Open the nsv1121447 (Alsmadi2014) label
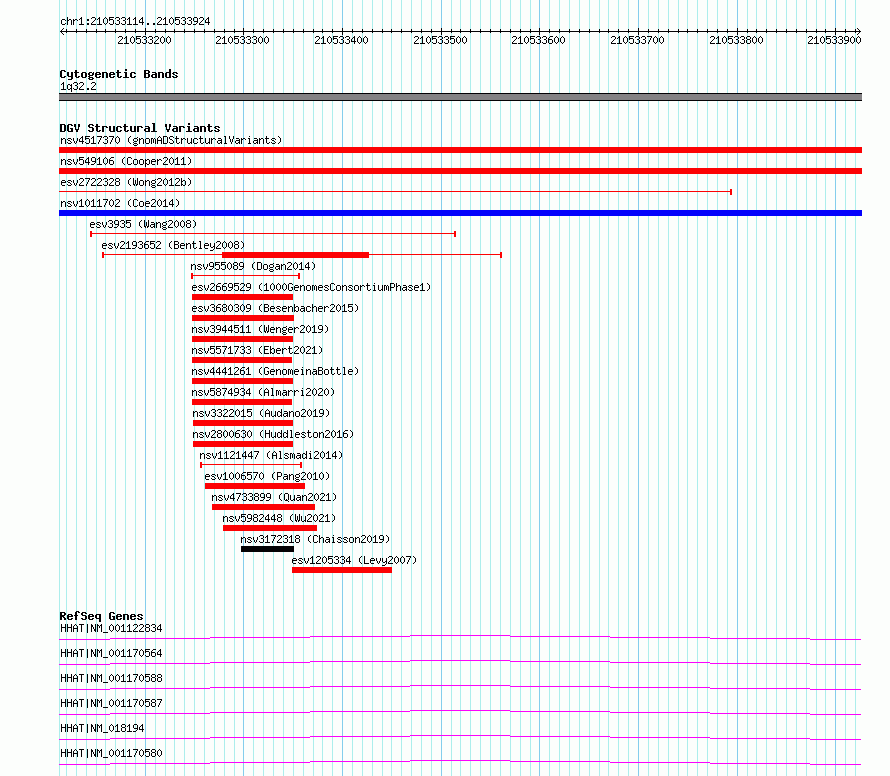This screenshot has height=776, width=890. [271, 455]
